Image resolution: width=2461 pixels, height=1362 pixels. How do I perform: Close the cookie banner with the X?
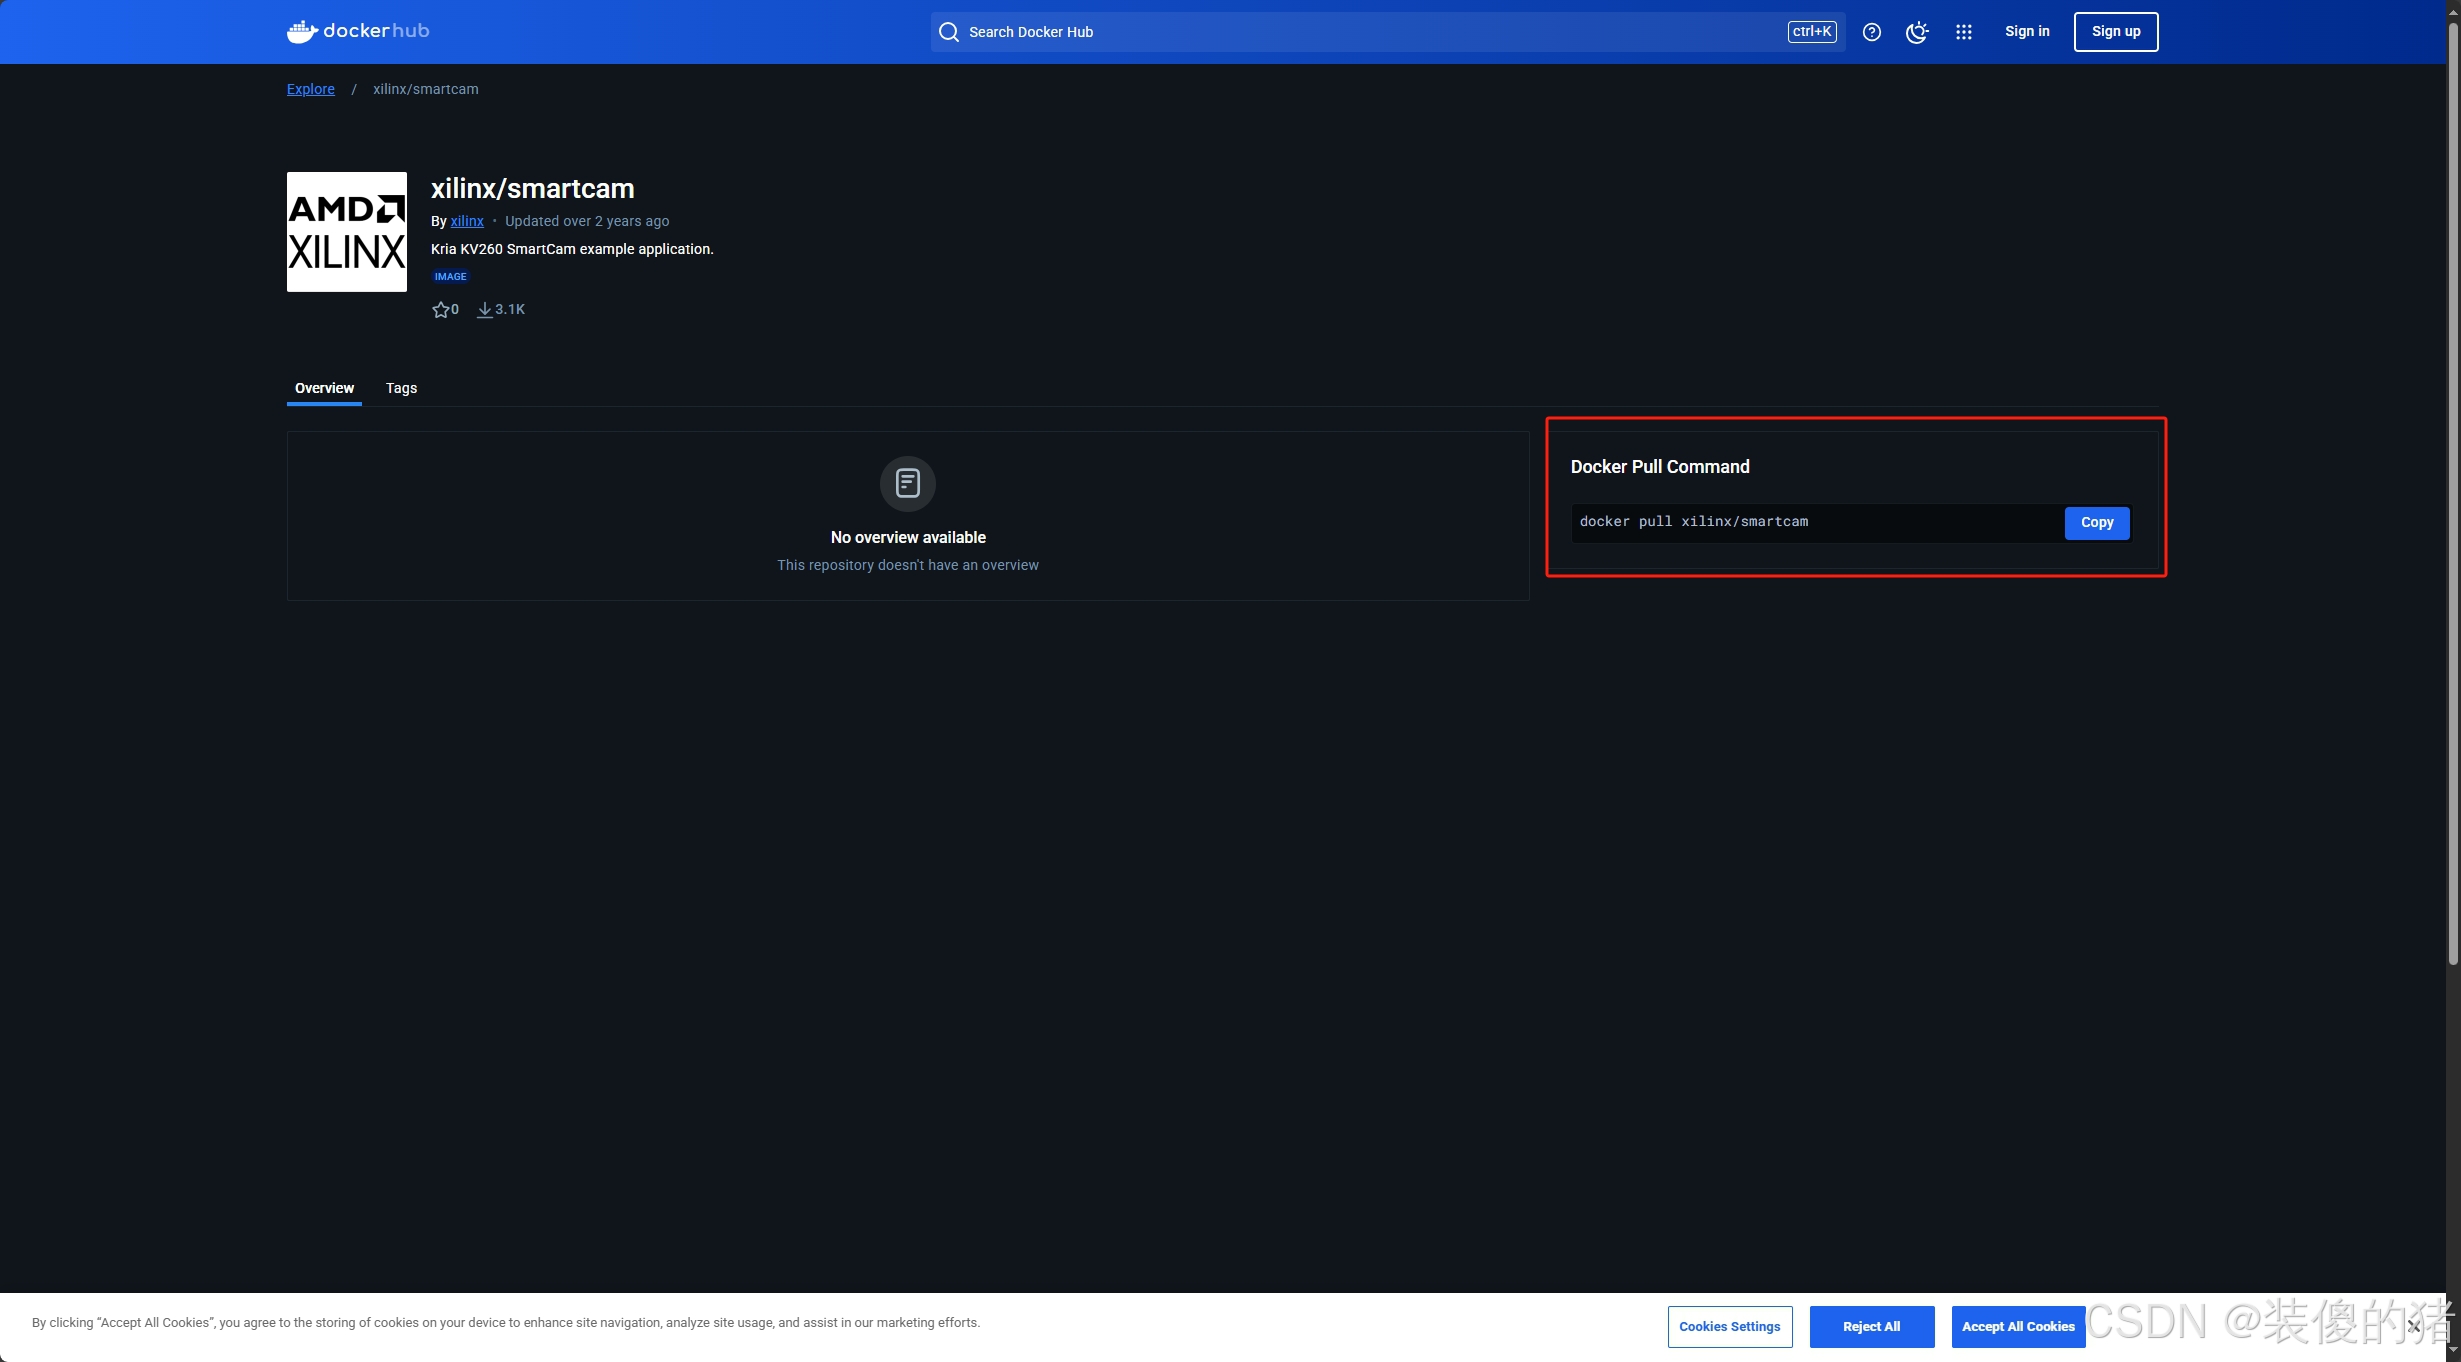[x=2413, y=1327]
